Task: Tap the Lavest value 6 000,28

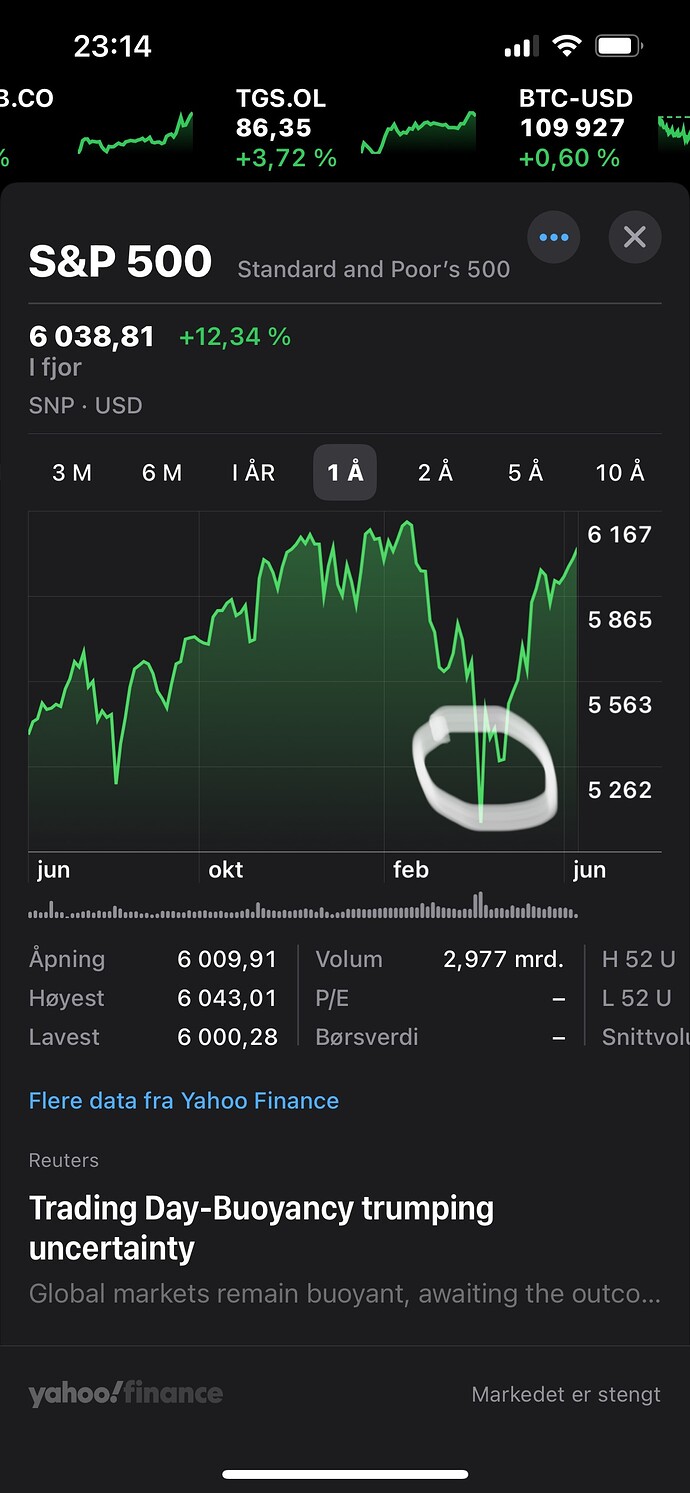Action: (227, 1037)
